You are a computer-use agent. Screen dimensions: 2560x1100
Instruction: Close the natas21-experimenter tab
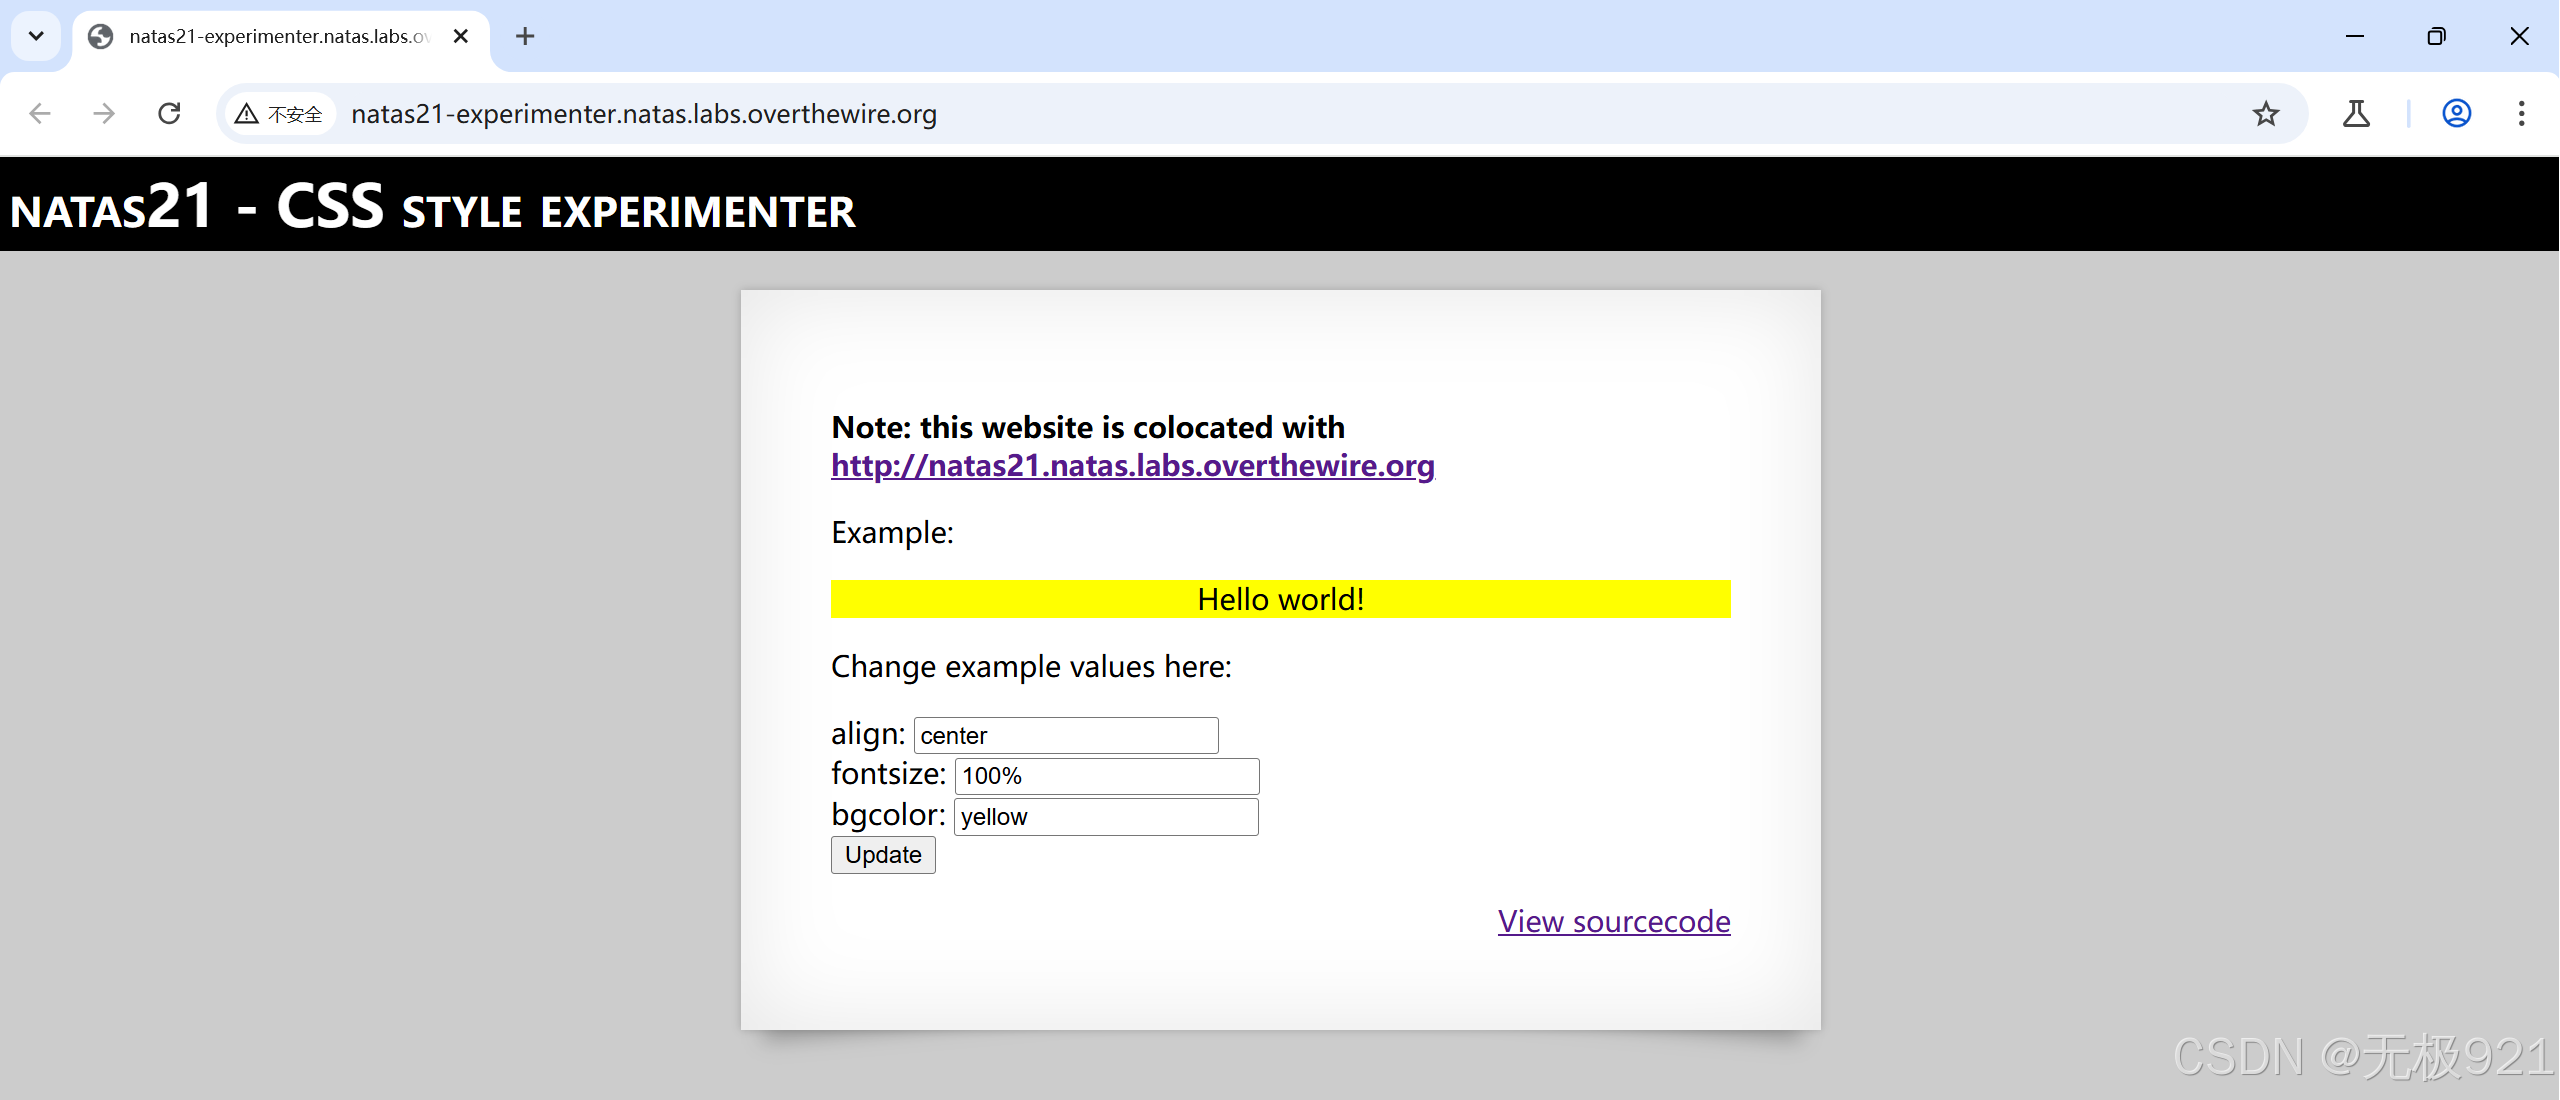click(x=461, y=37)
